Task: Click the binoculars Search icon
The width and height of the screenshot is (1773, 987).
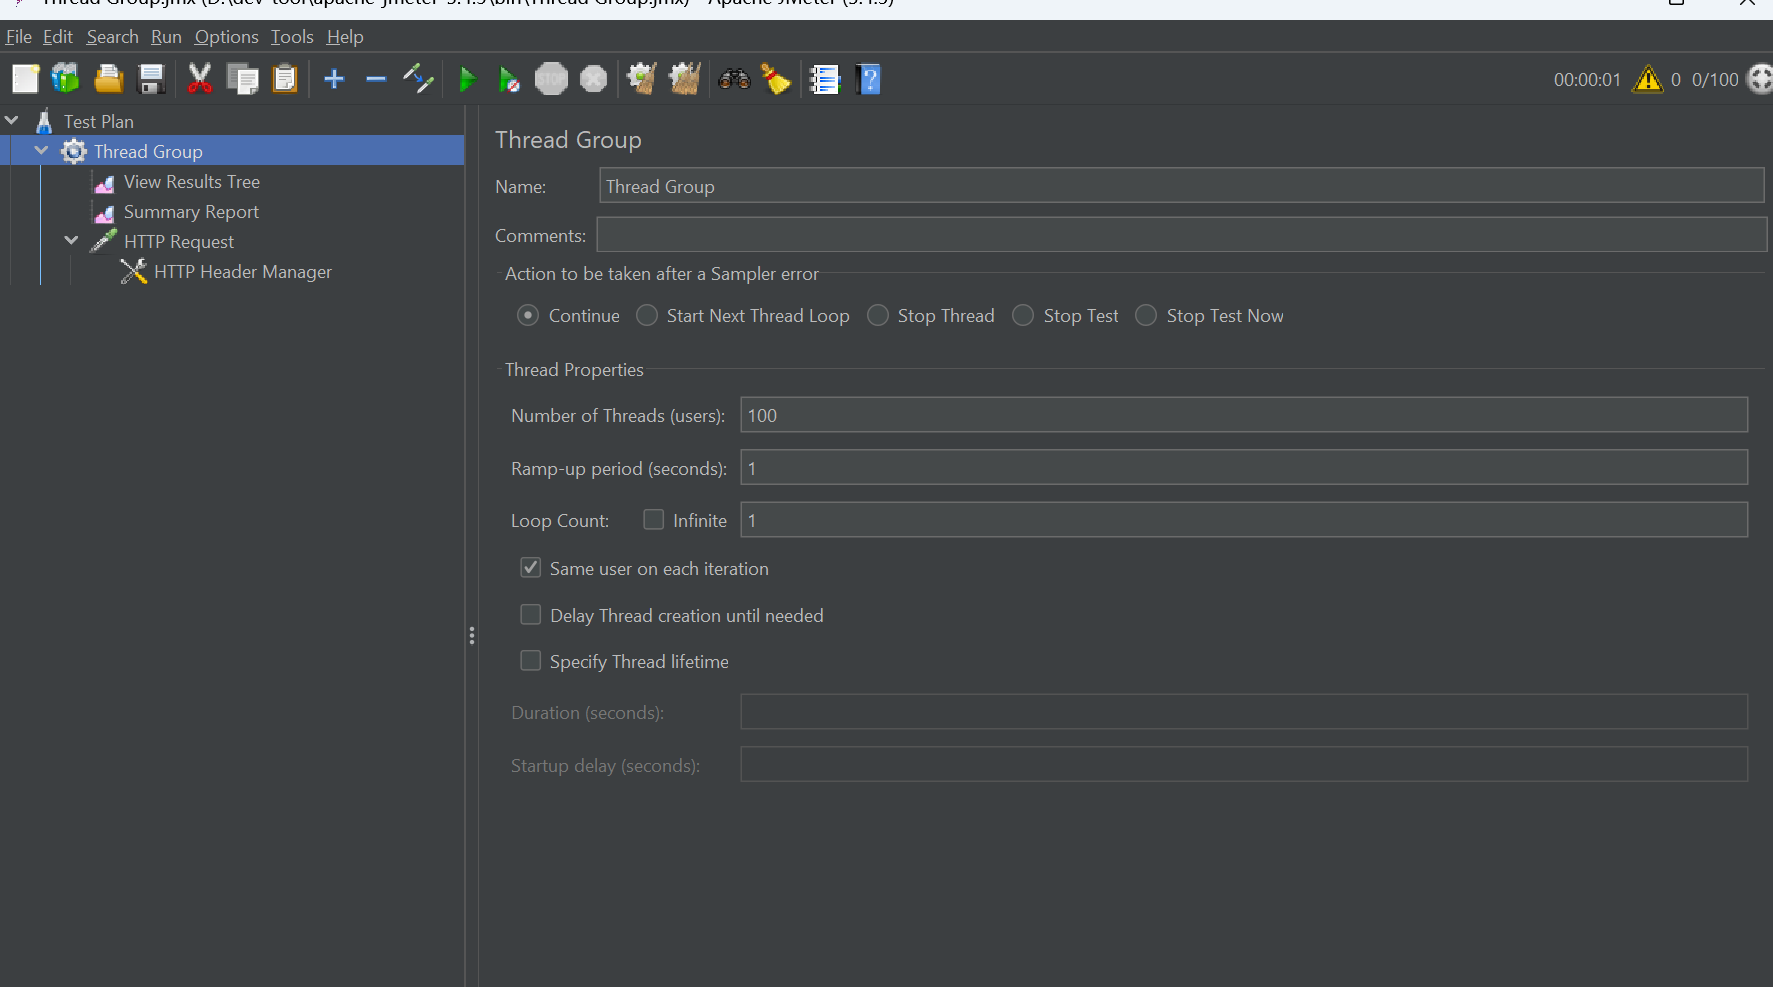Action: tap(734, 79)
